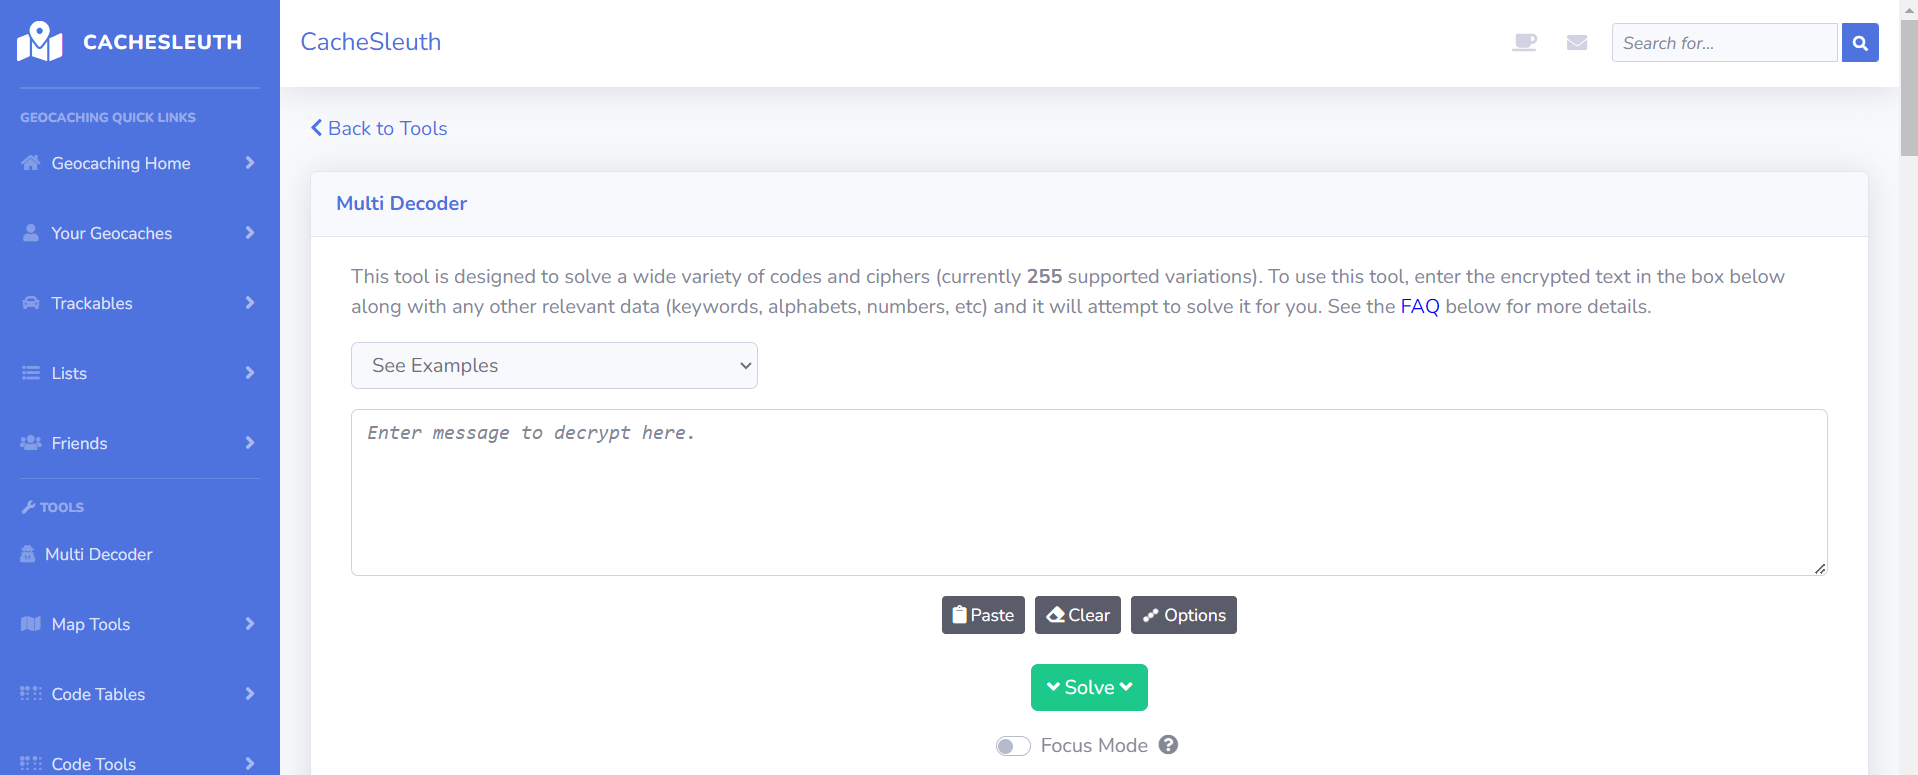The height and width of the screenshot is (775, 1918).
Task: Click the magnifying glass search button
Action: click(1860, 43)
